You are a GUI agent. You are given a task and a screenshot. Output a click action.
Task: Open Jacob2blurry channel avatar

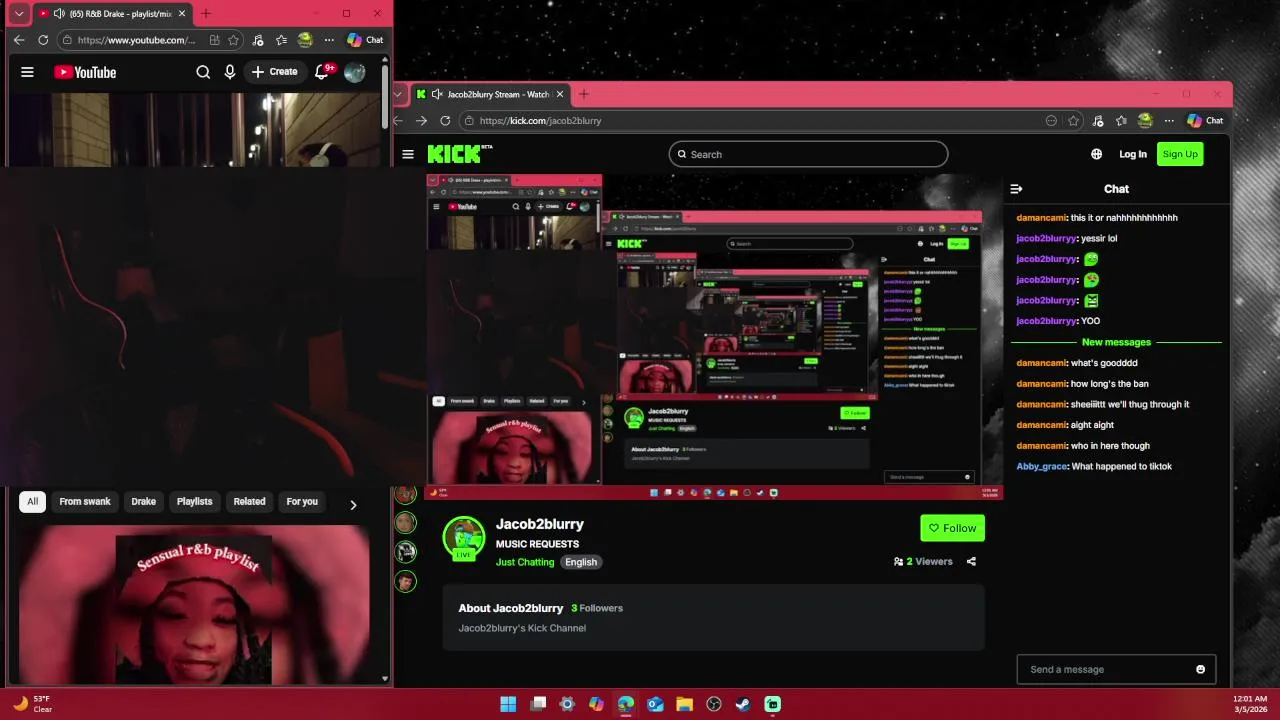pyautogui.click(x=464, y=538)
